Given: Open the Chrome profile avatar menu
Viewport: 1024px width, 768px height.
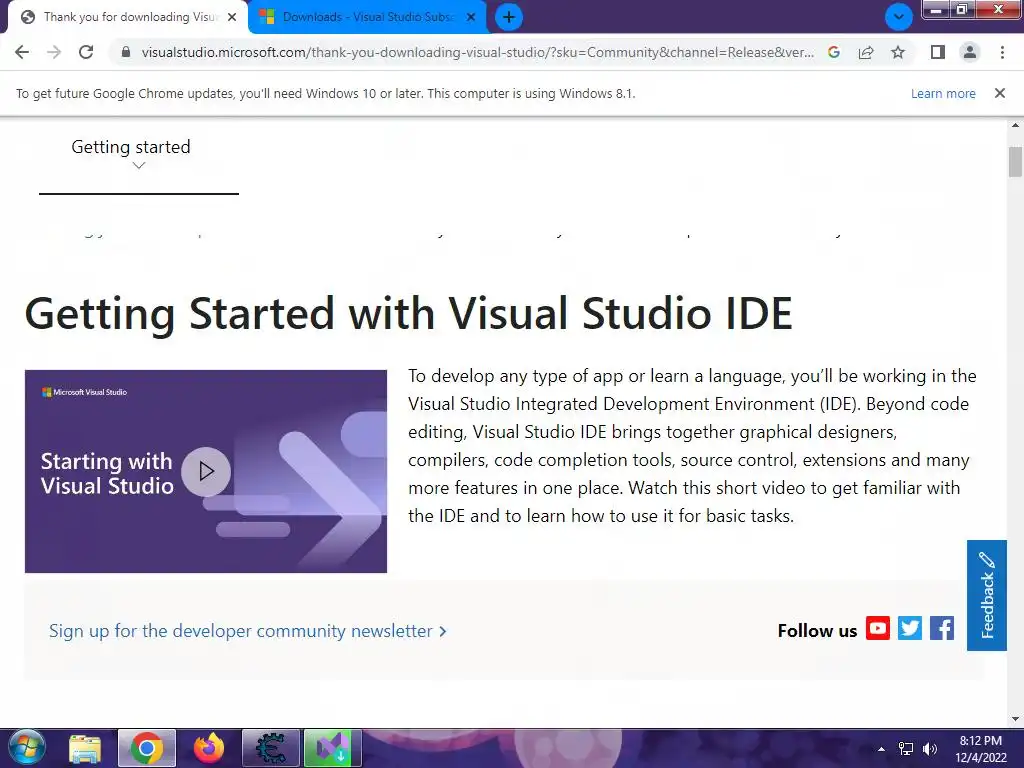Looking at the screenshot, I should click(970, 52).
